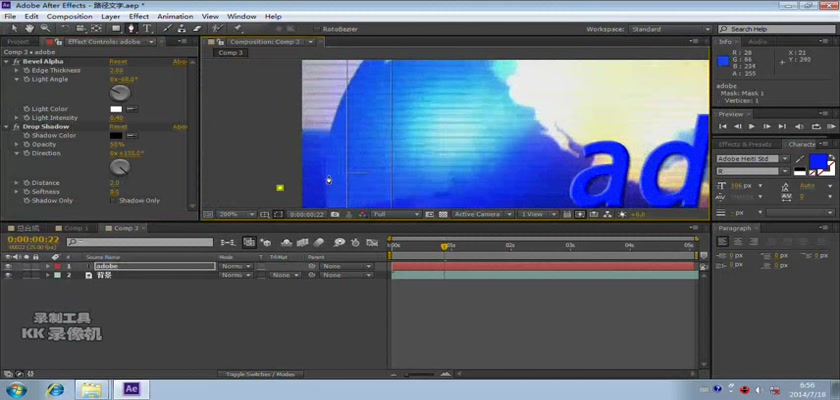Open the Composition menu
This screenshot has width=840, height=400.
pyautogui.click(x=70, y=17)
